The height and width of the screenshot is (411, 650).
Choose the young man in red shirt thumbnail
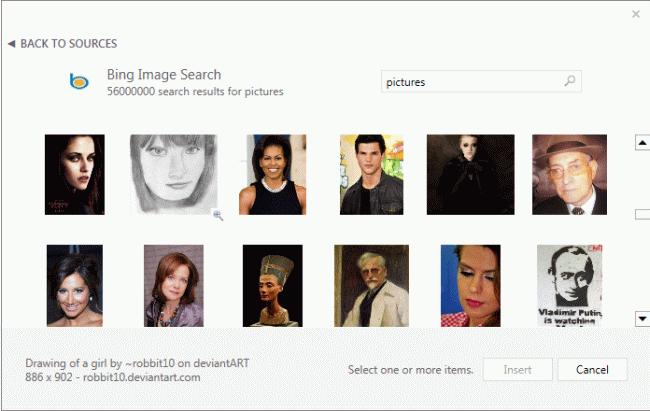click(371, 175)
